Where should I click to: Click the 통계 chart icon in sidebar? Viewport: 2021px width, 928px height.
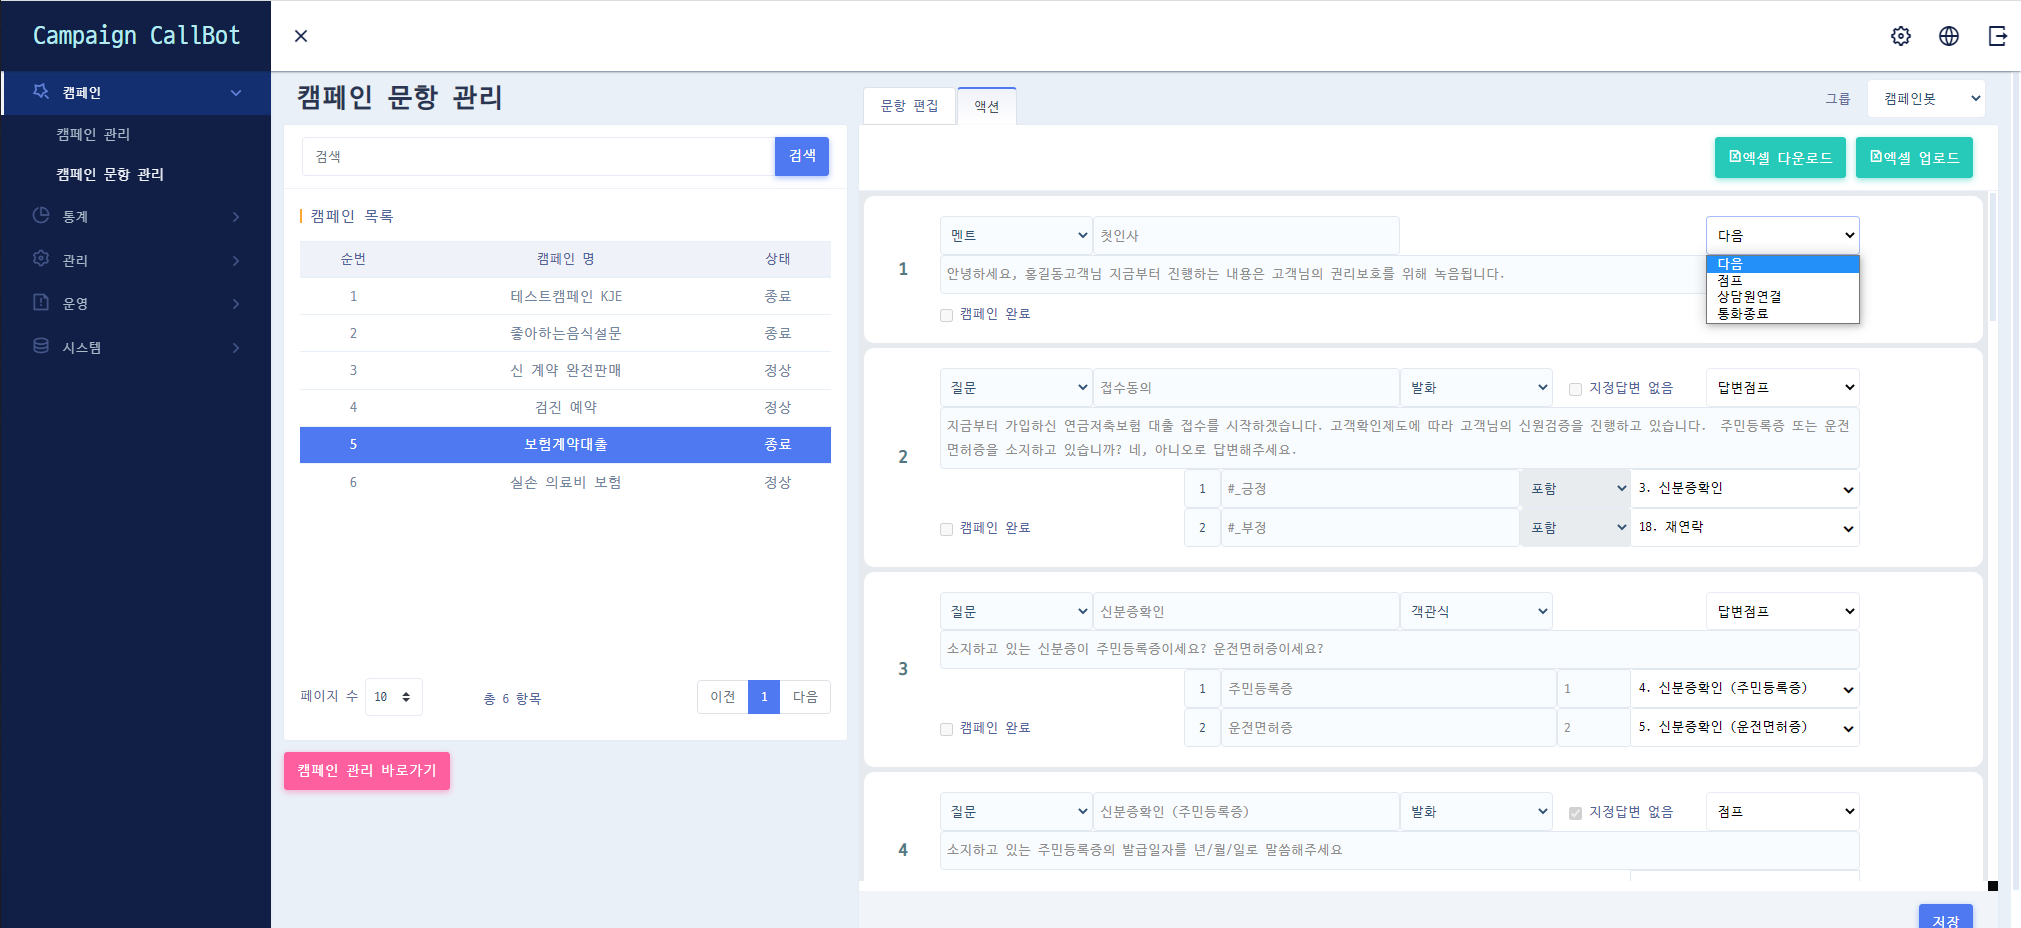(41, 216)
